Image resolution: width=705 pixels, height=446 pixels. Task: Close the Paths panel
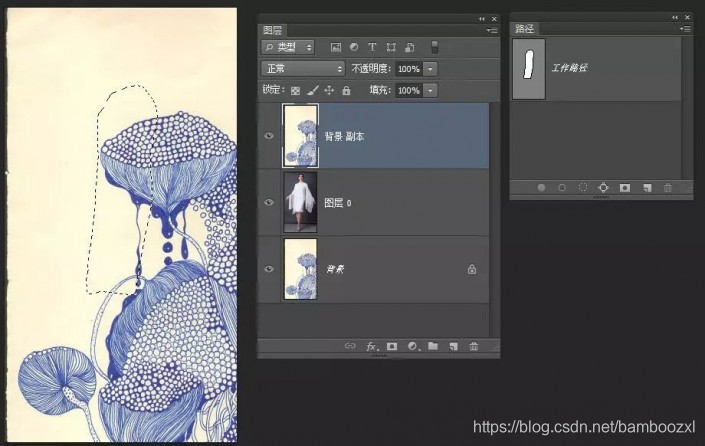pyautogui.click(x=687, y=17)
